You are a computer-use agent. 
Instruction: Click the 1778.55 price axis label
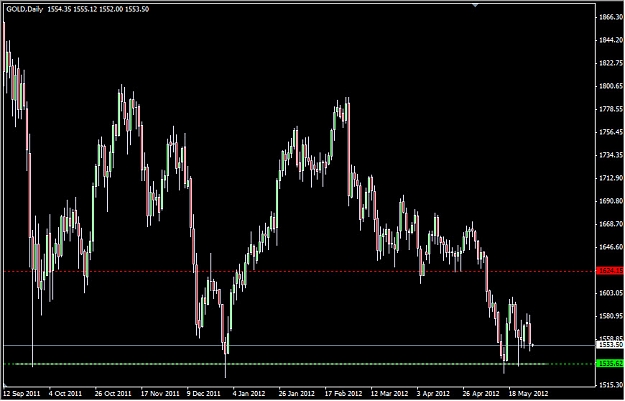point(611,109)
